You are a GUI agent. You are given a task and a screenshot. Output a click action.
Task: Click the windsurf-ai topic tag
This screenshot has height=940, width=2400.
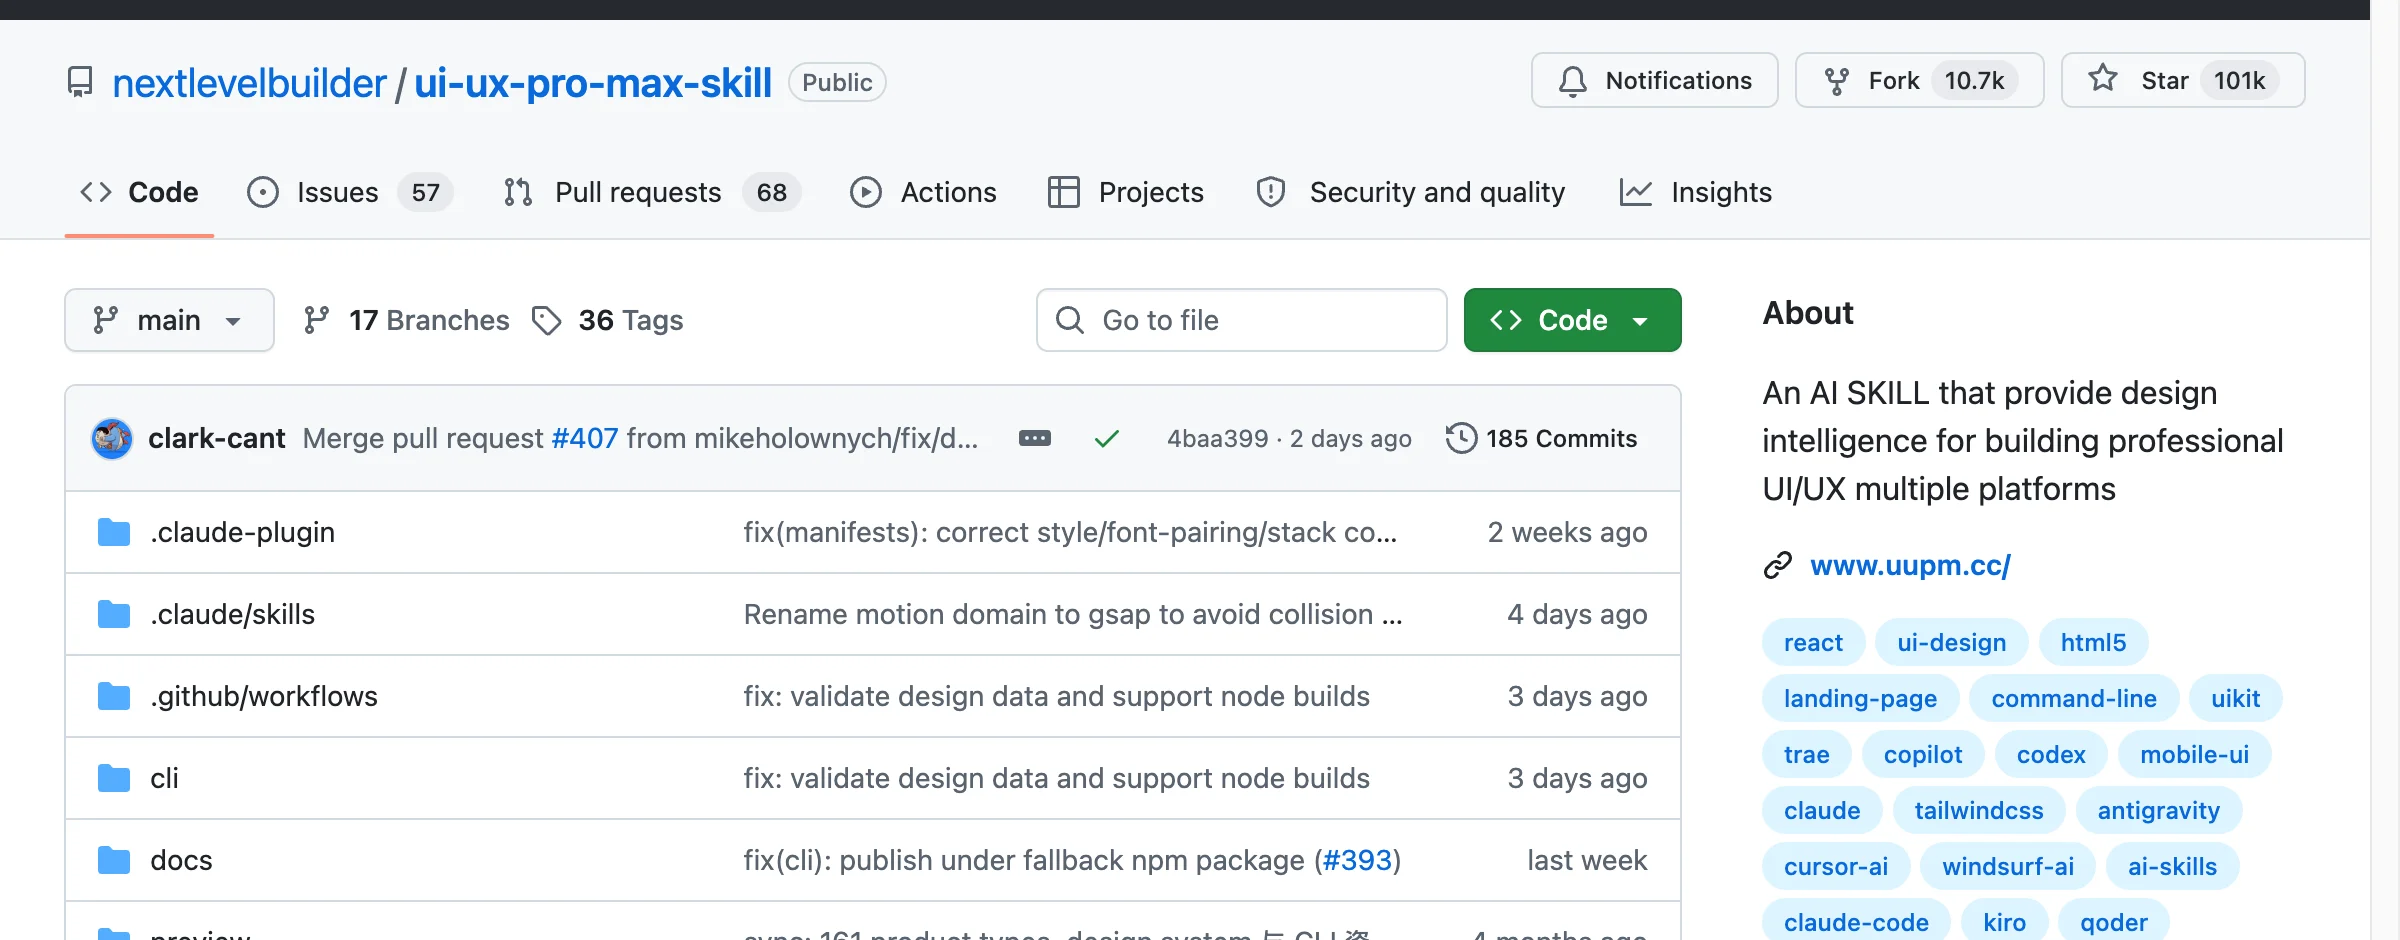[x=2008, y=866]
